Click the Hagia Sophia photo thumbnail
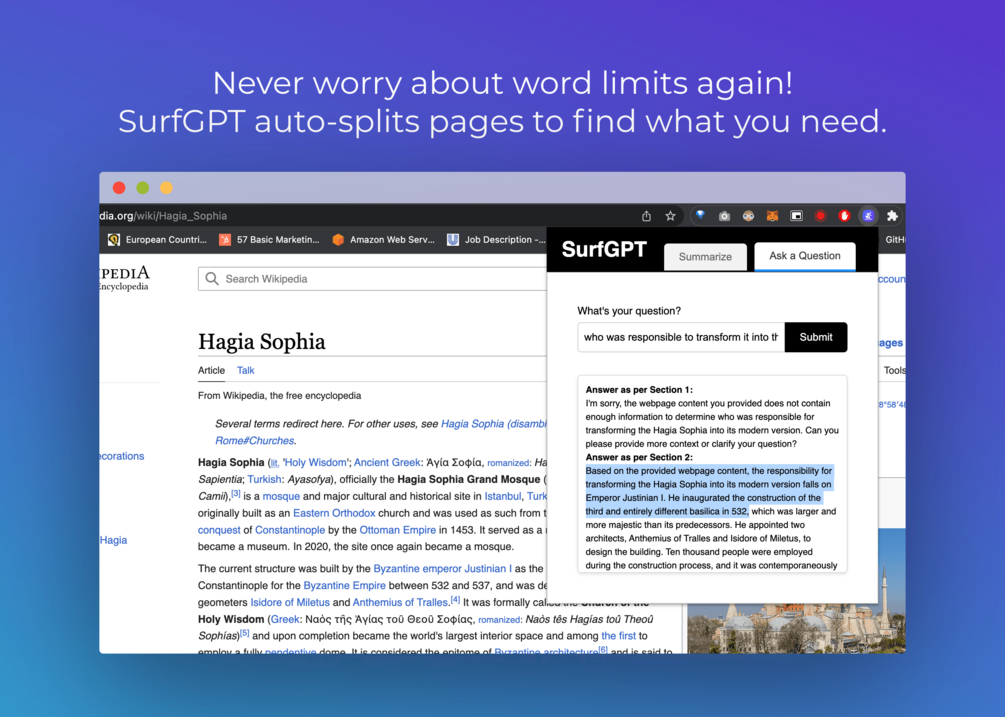The height and width of the screenshot is (717, 1005). 796,589
